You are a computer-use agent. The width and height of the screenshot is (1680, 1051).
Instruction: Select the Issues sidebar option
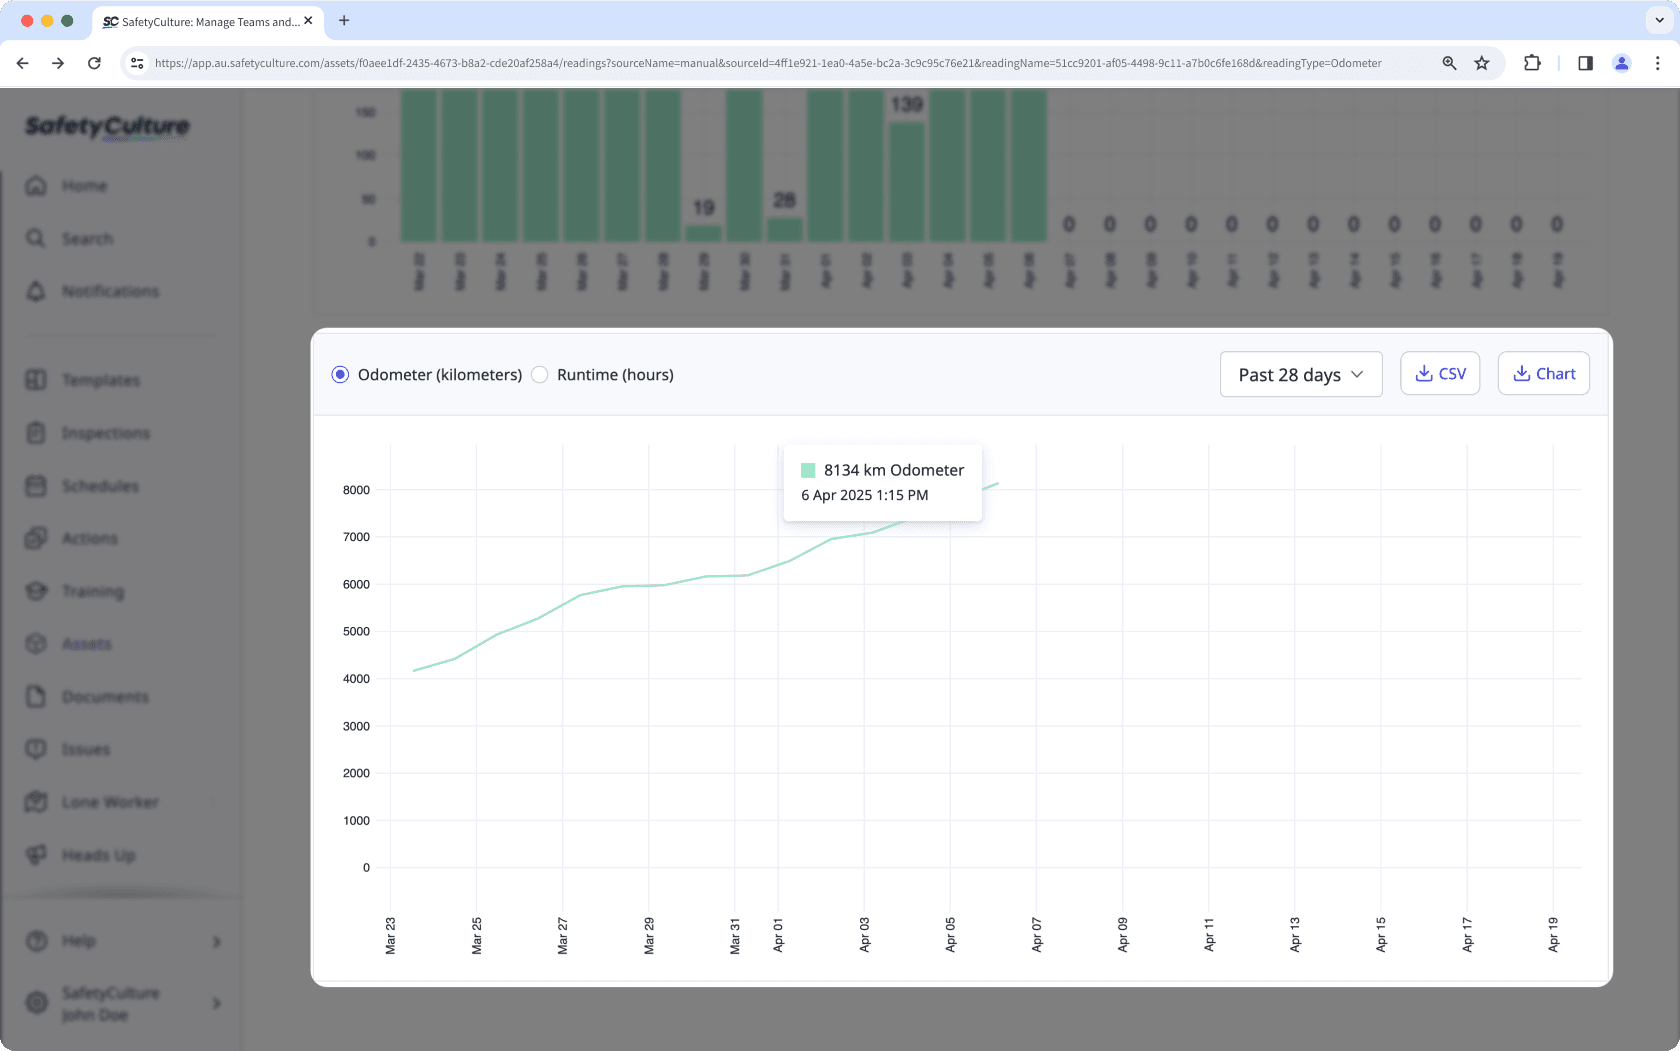click(x=85, y=749)
